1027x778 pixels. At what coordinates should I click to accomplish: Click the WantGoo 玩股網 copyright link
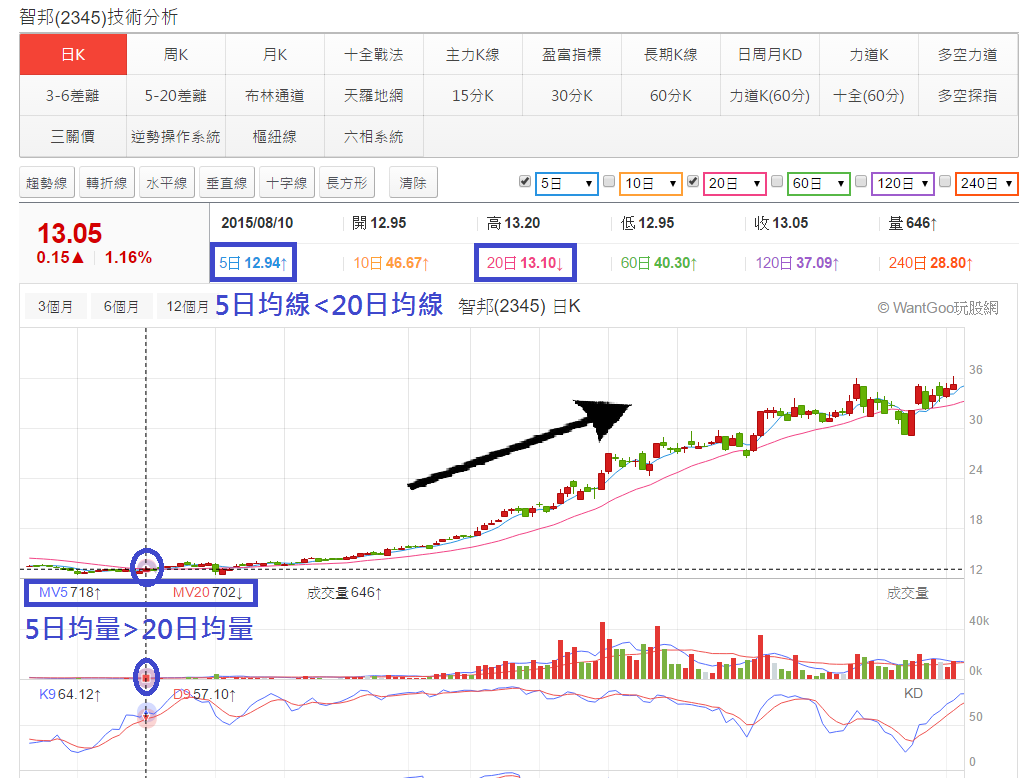pyautogui.click(x=937, y=306)
